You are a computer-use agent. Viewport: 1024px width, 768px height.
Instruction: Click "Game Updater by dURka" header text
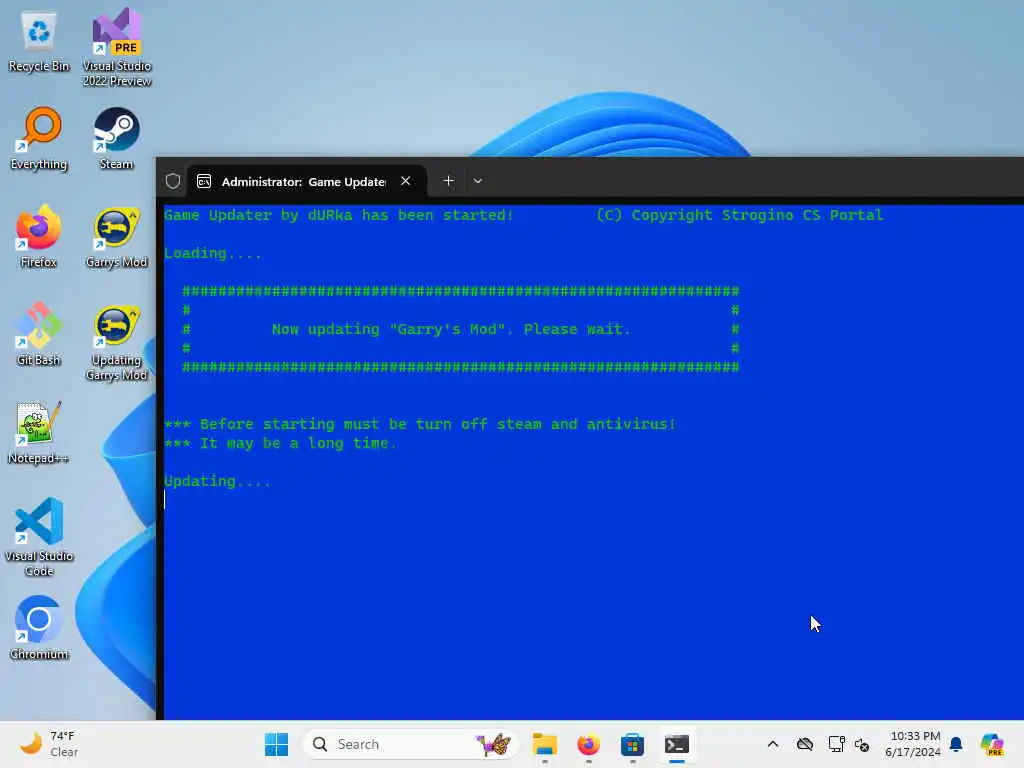[x=338, y=215]
